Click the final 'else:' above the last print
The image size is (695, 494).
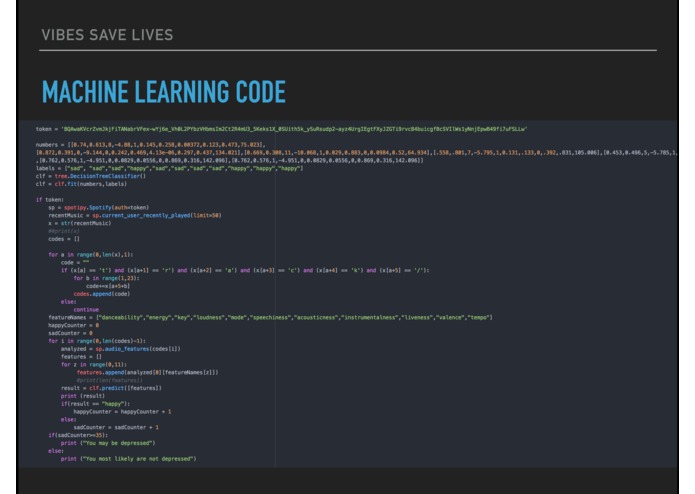[x=56, y=451]
